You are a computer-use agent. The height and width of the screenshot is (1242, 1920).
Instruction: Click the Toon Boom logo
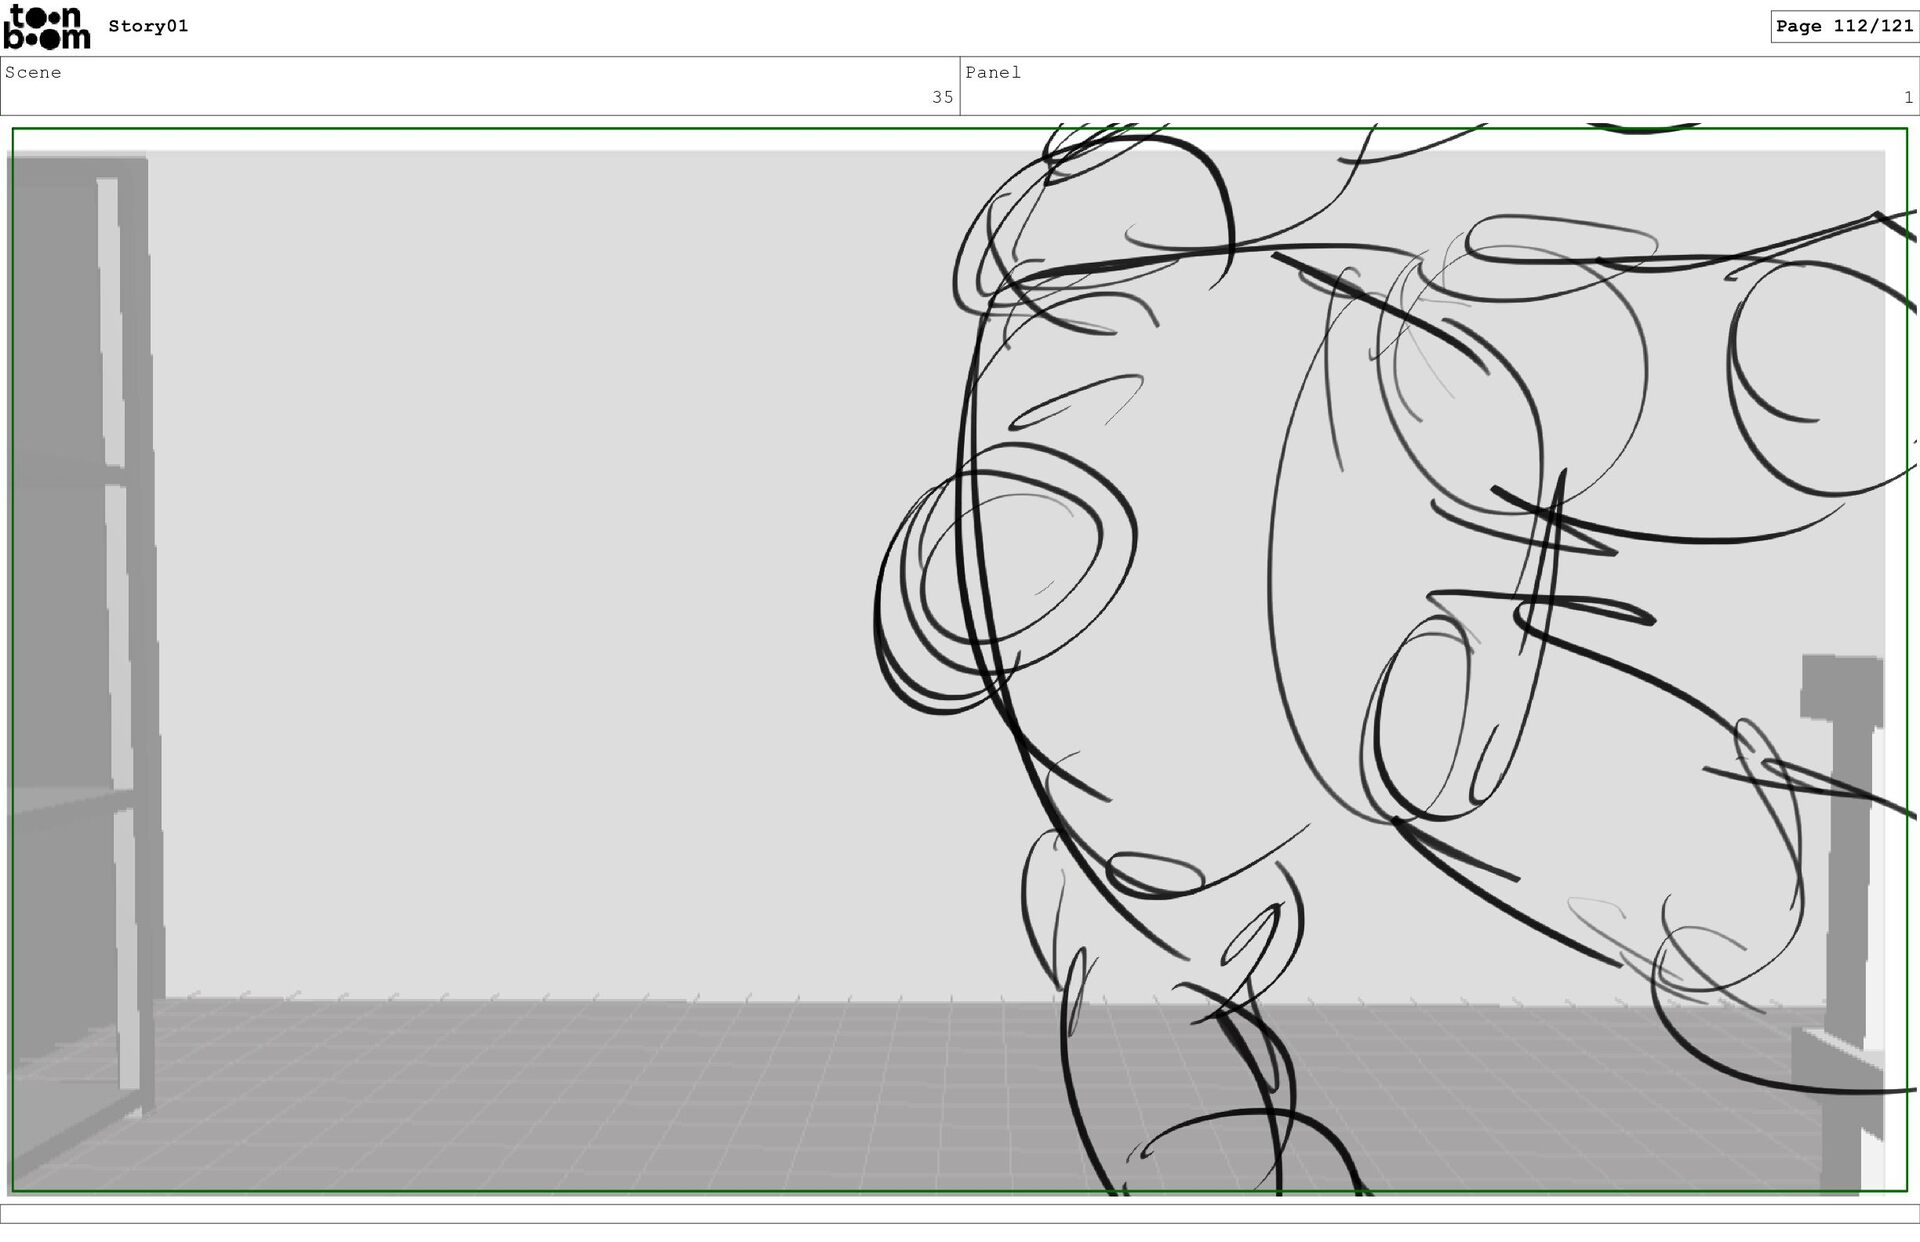click(47, 27)
